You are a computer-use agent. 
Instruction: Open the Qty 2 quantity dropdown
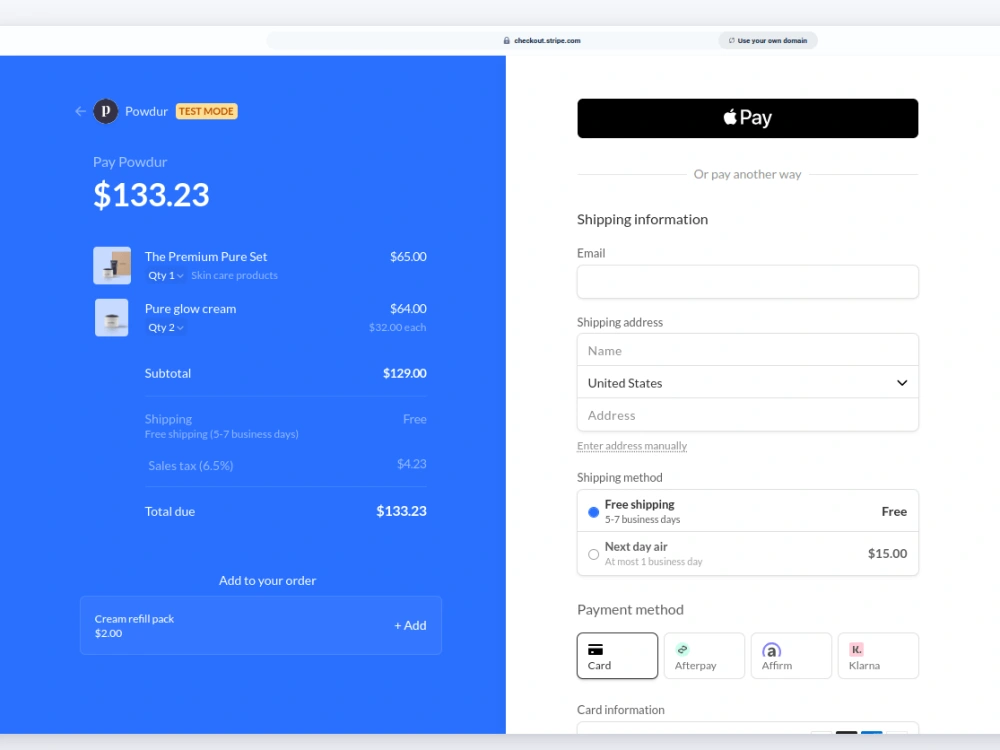[x=166, y=328]
